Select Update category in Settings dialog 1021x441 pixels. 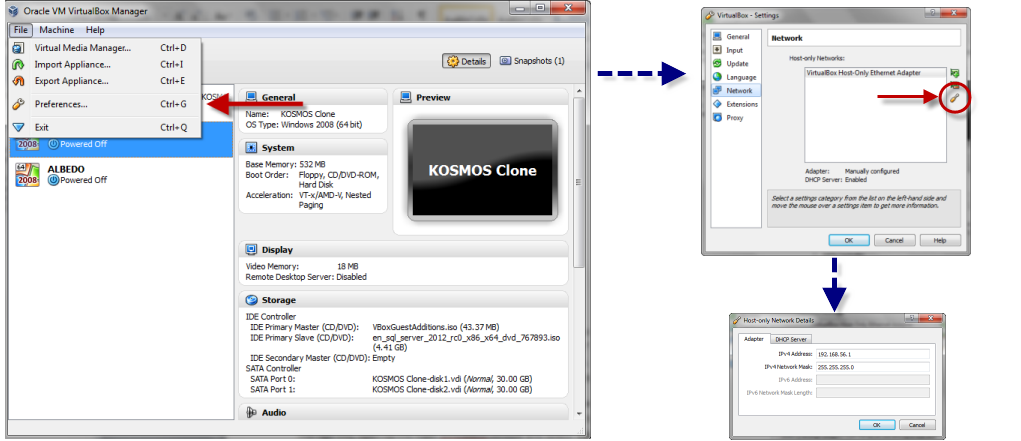click(x=736, y=64)
